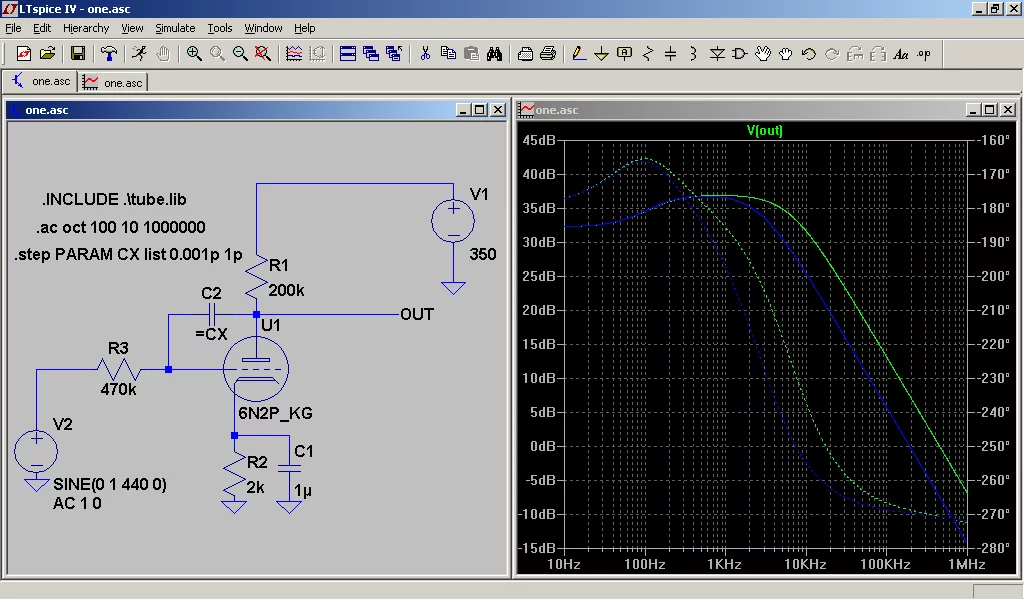Open the Control Panel hammer icon
Screen dimensions: 1024x600
coord(109,54)
